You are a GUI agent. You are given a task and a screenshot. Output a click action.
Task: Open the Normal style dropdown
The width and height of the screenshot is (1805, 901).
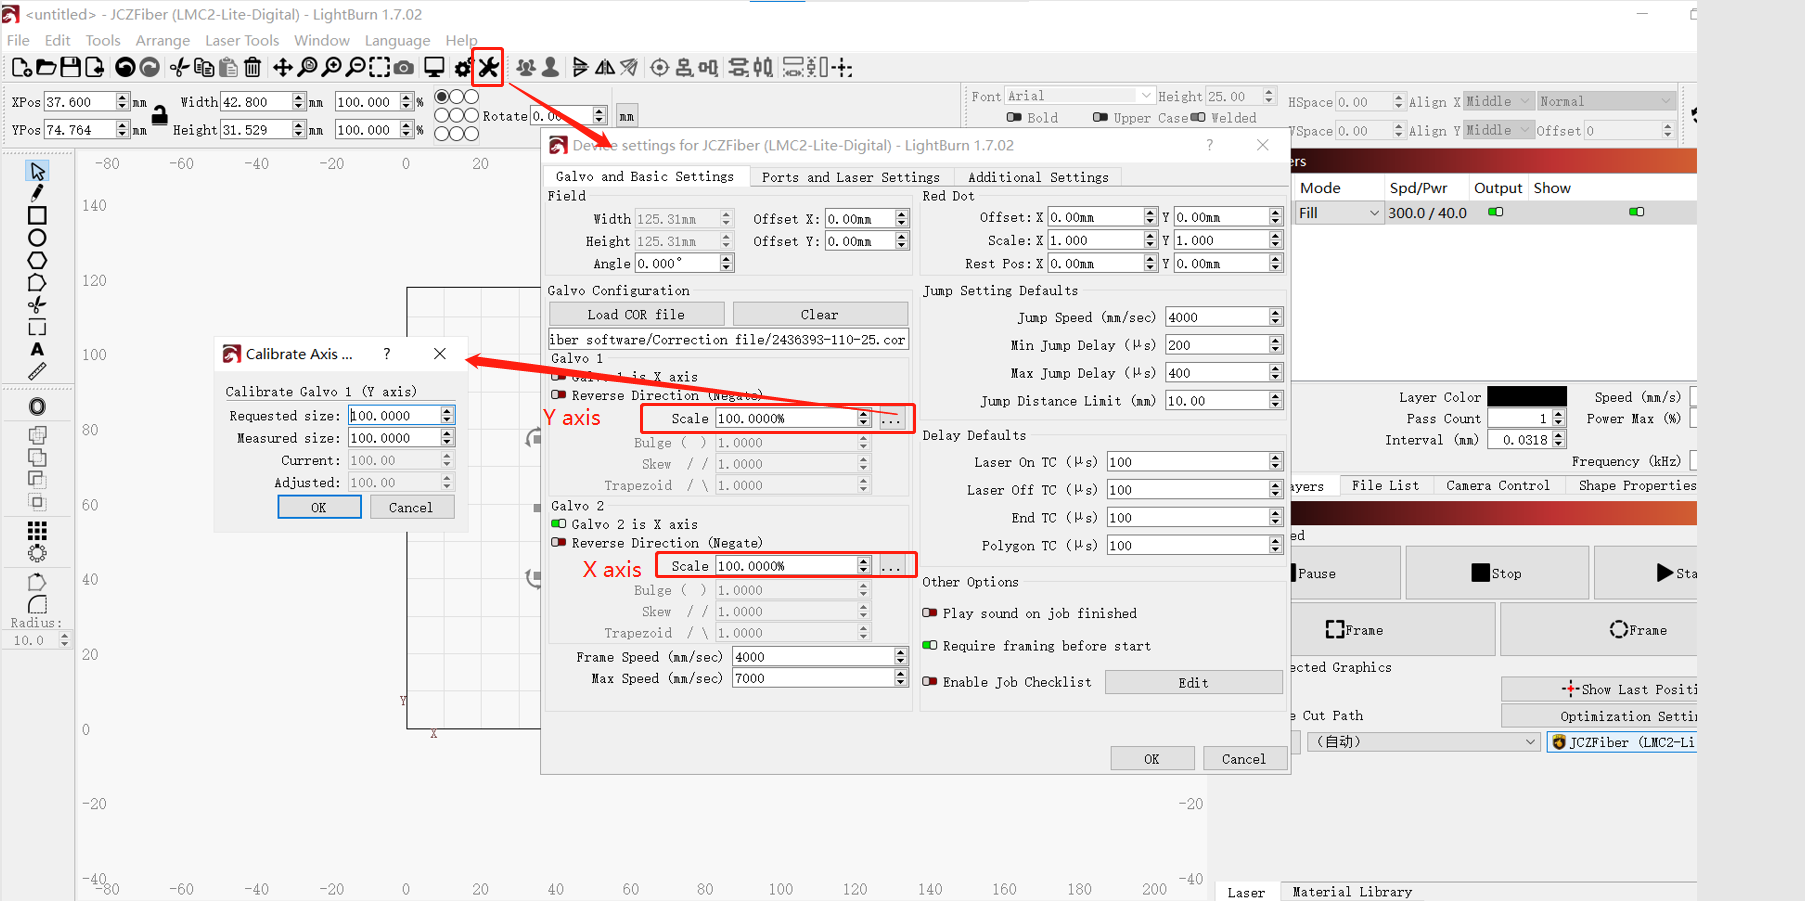tap(1605, 102)
